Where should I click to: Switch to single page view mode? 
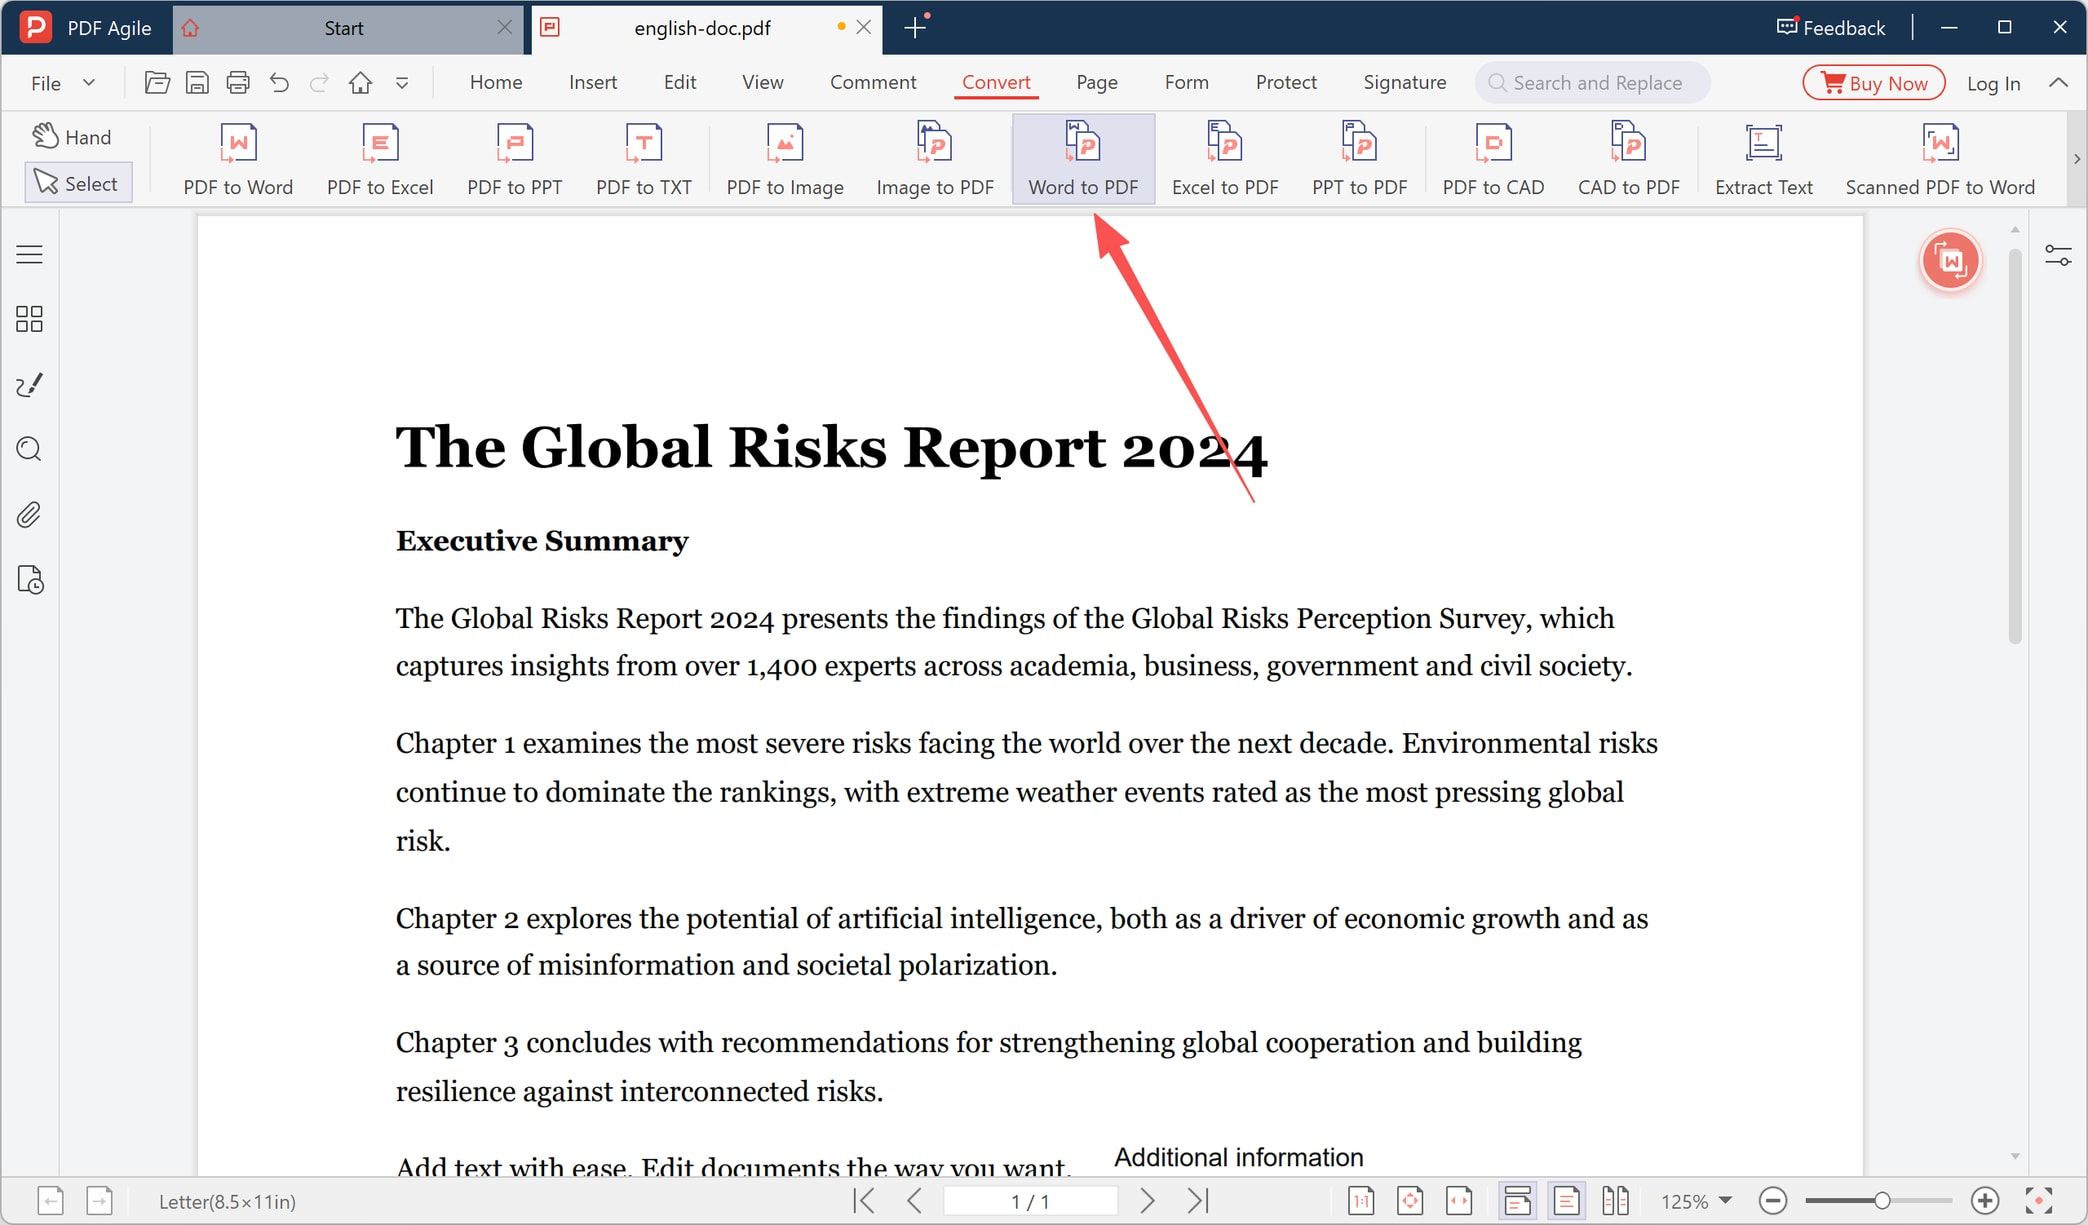tap(1566, 1200)
